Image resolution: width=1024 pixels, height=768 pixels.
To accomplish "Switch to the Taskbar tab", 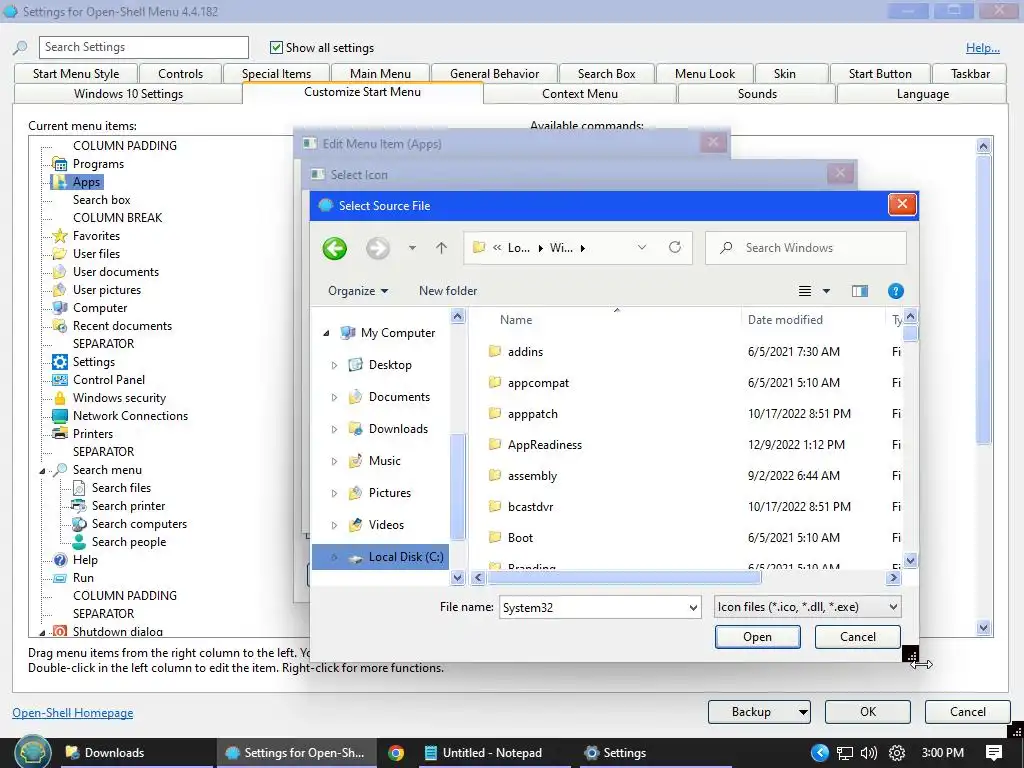I will (x=970, y=74).
